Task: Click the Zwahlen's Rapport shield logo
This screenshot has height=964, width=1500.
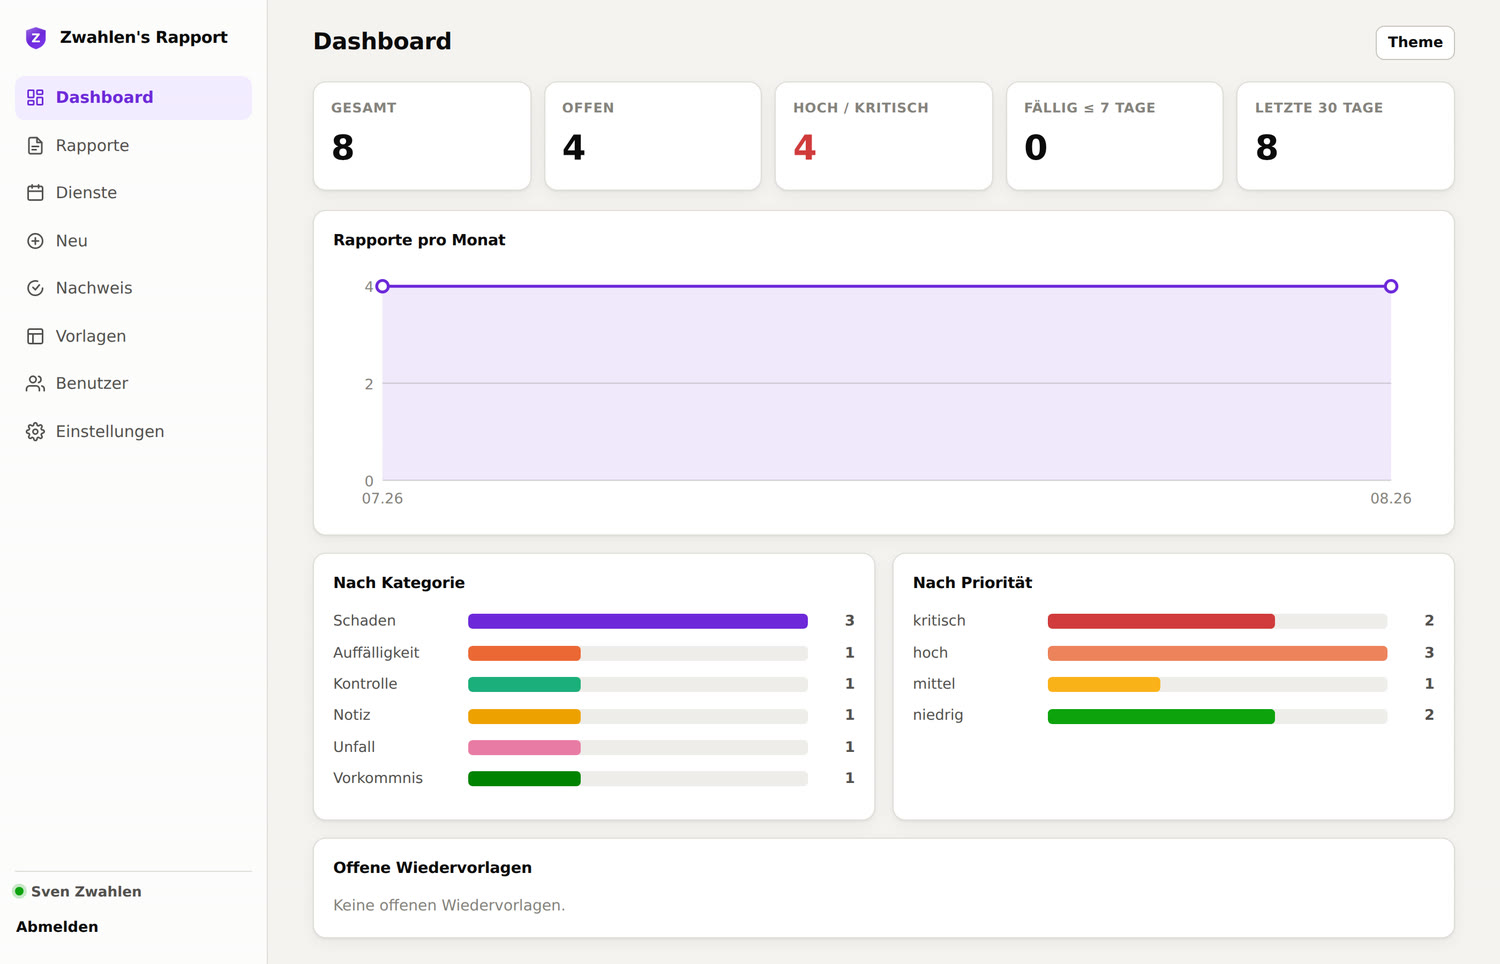Action: click(x=36, y=38)
